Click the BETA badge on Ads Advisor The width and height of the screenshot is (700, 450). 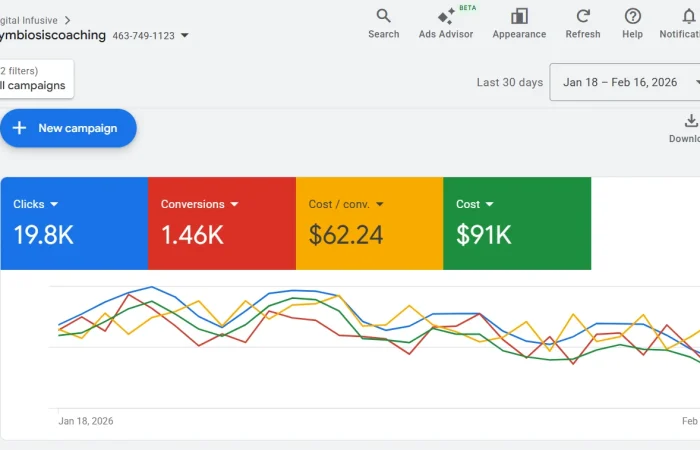point(467,7)
